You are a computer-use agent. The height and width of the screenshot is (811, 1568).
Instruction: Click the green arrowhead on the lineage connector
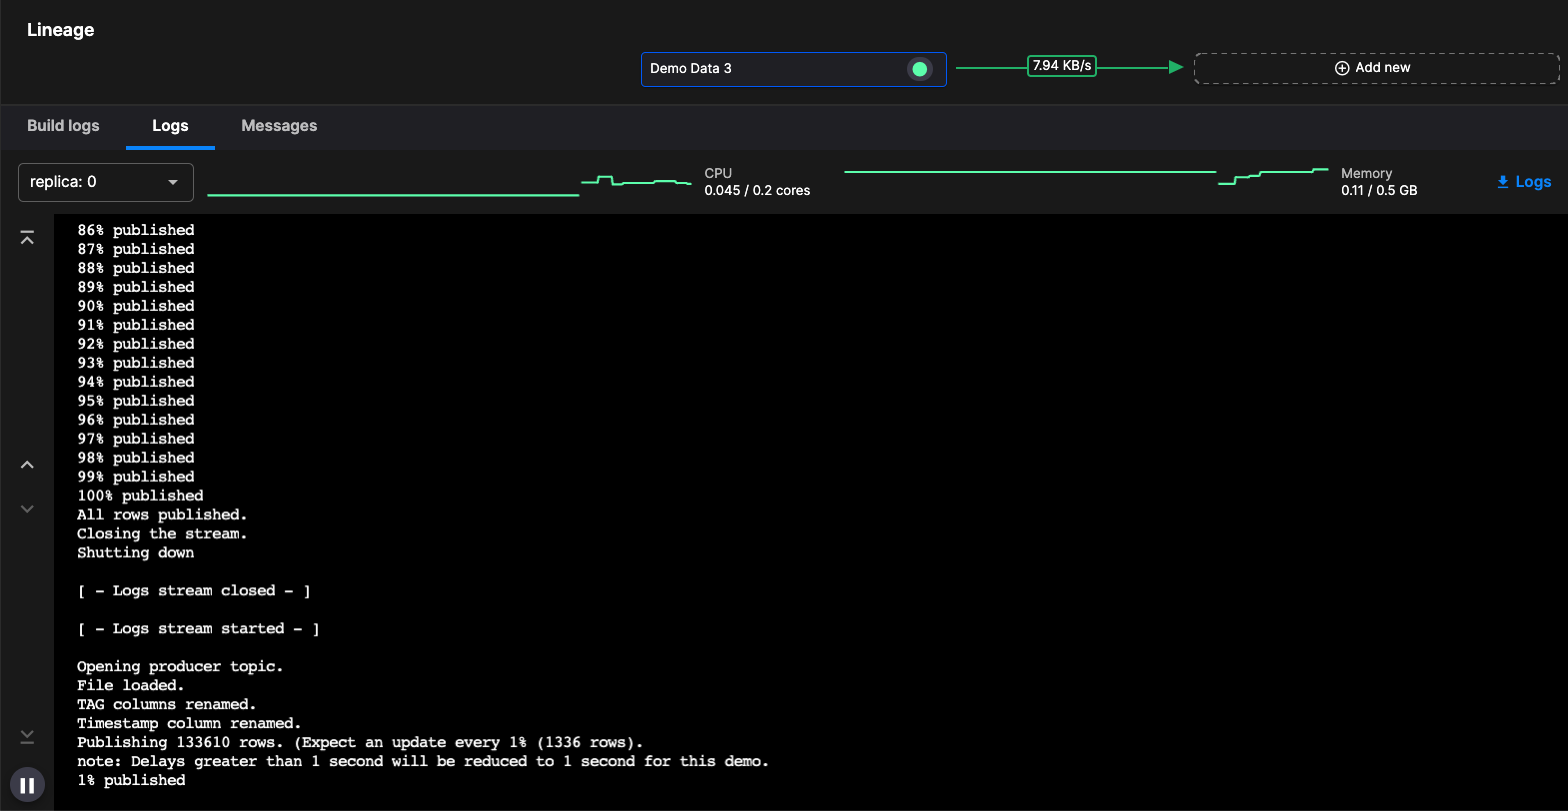[x=1176, y=67]
